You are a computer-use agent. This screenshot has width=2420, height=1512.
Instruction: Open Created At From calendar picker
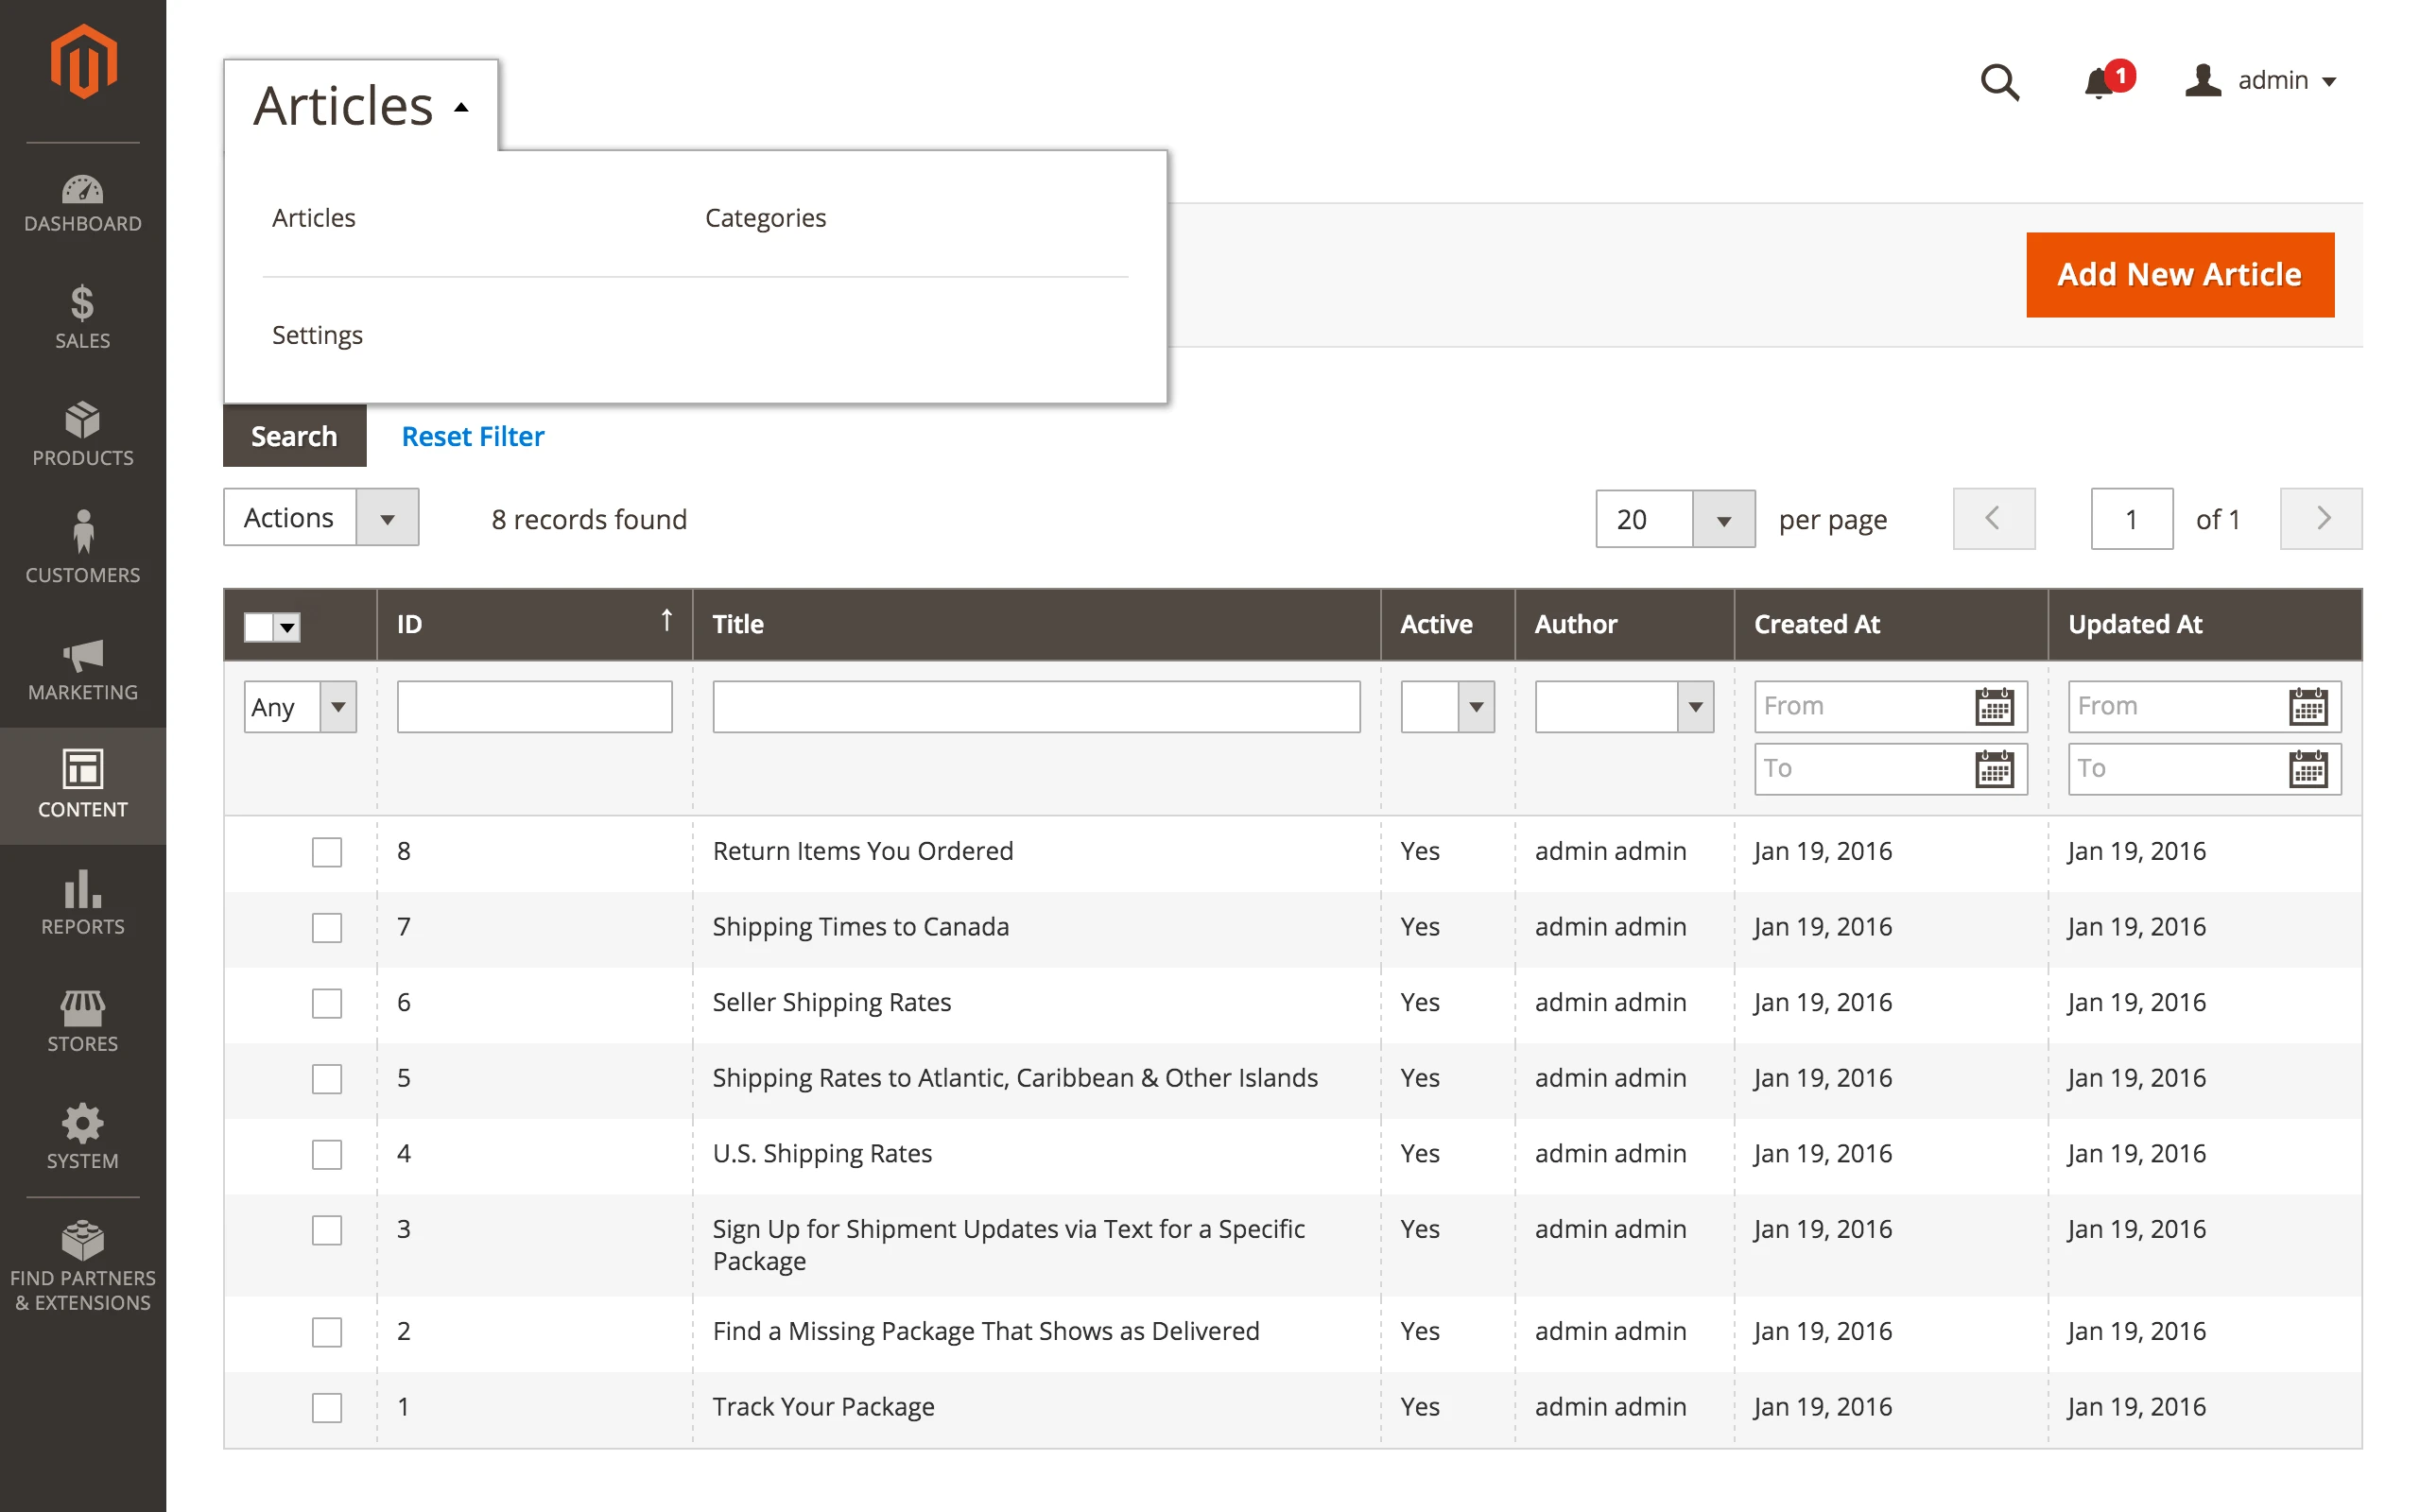[1993, 707]
